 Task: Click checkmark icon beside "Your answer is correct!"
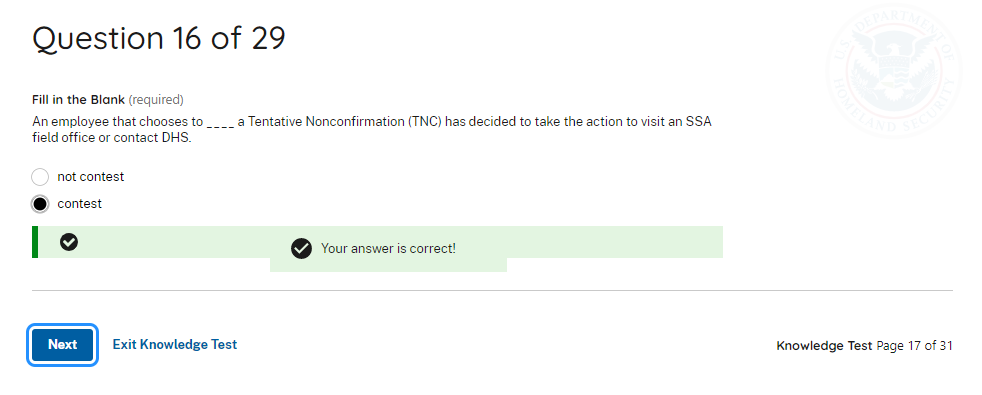click(301, 249)
